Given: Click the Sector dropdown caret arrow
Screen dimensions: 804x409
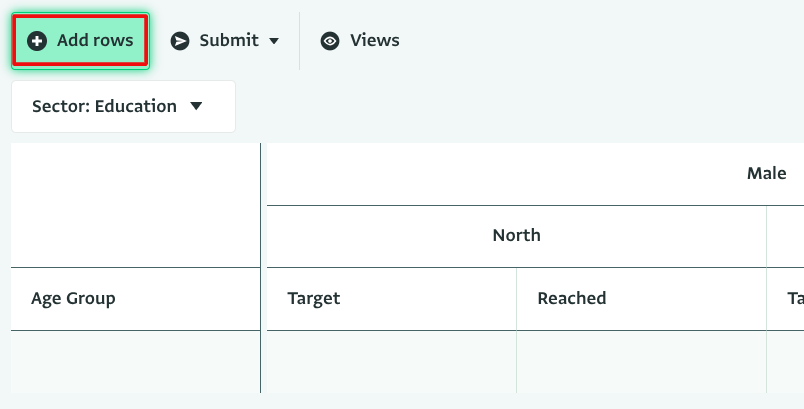Looking at the screenshot, I should point(196,106).
